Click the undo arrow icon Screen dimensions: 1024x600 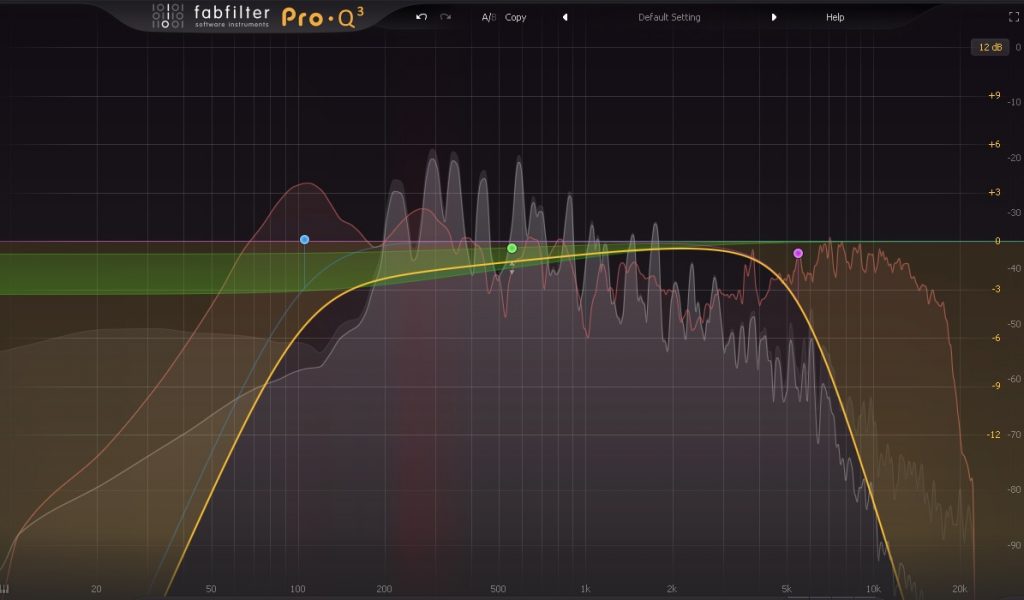point(421,17)
